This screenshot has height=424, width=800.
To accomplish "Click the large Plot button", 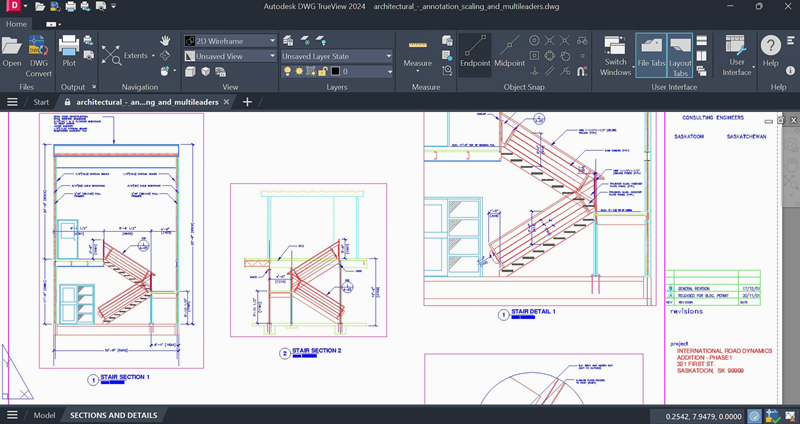I will pos(69,51).
